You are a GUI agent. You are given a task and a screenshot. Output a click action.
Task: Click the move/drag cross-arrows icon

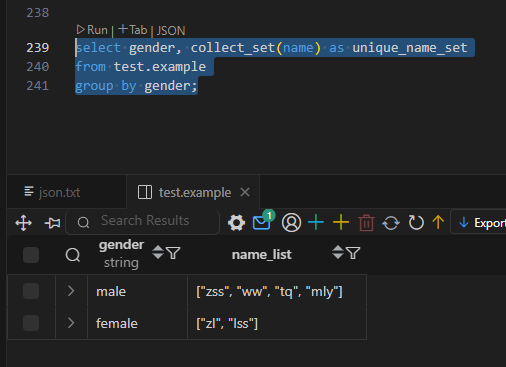tap(24, 223)
